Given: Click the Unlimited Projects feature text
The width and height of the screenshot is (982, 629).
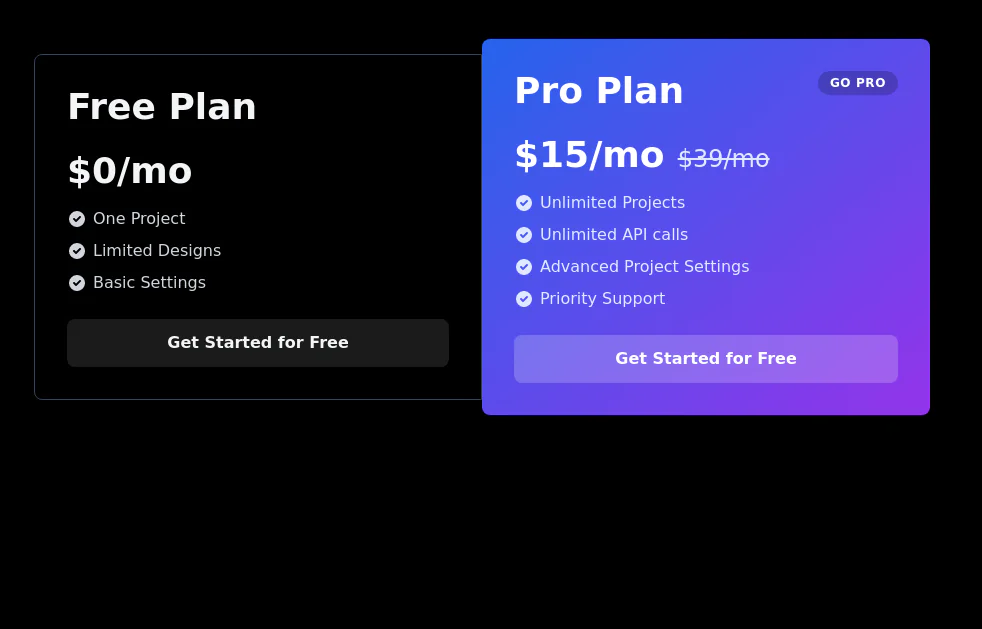Looking at the screenshot, I should [612, 203].
